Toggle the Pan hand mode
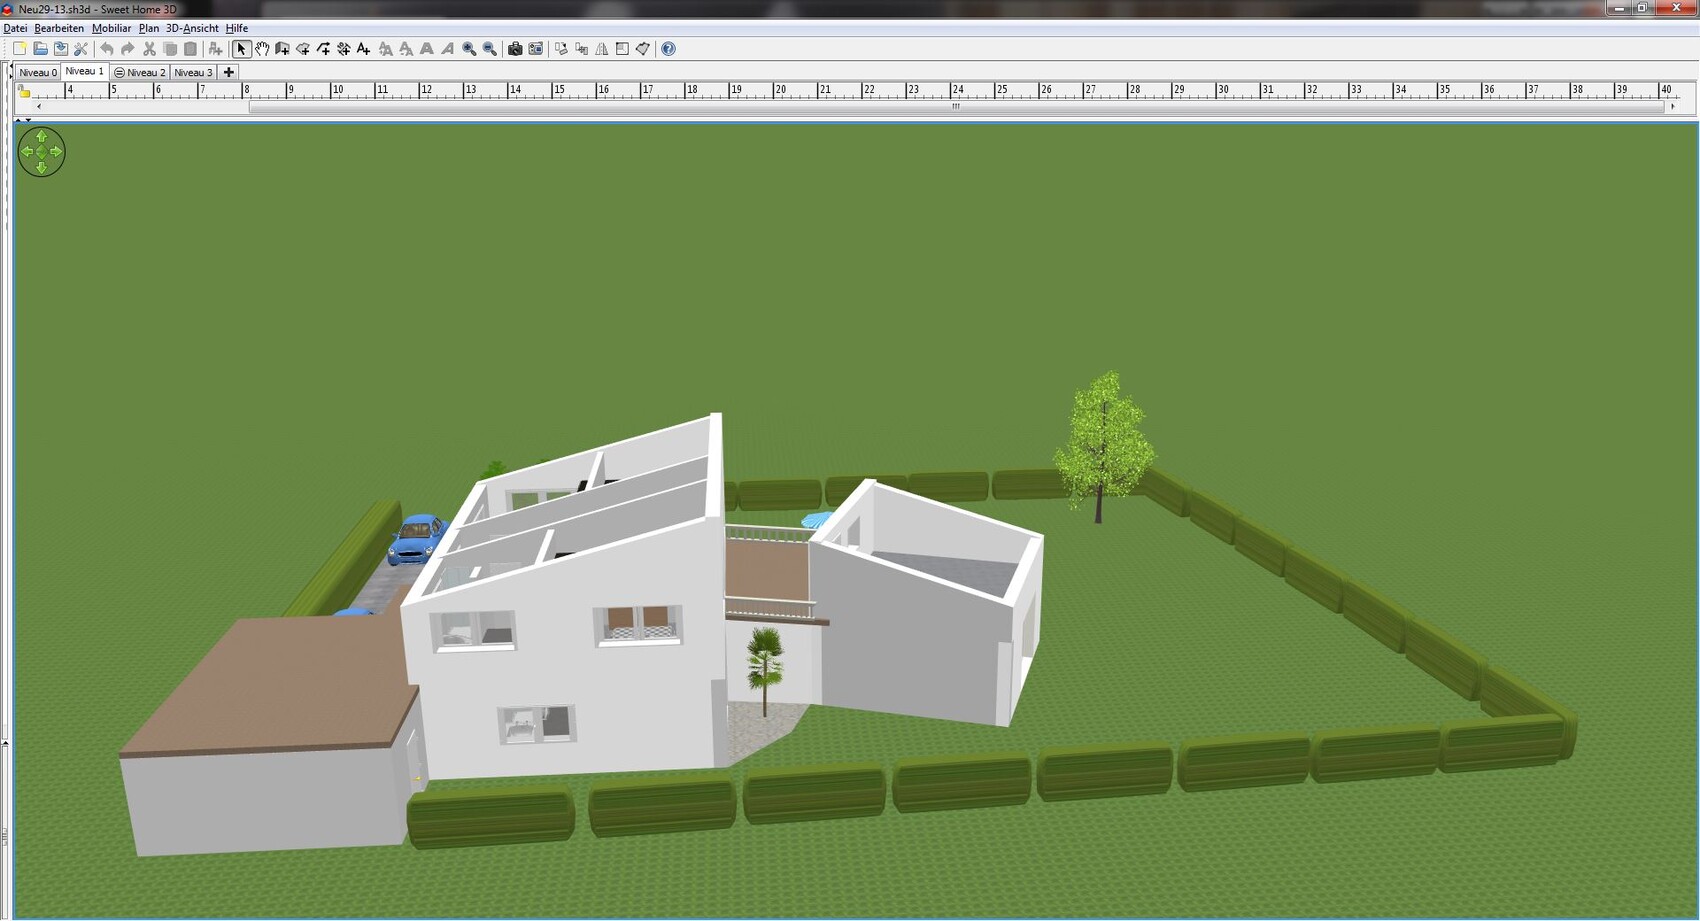 pyautogui.click(x=262, y=49)
